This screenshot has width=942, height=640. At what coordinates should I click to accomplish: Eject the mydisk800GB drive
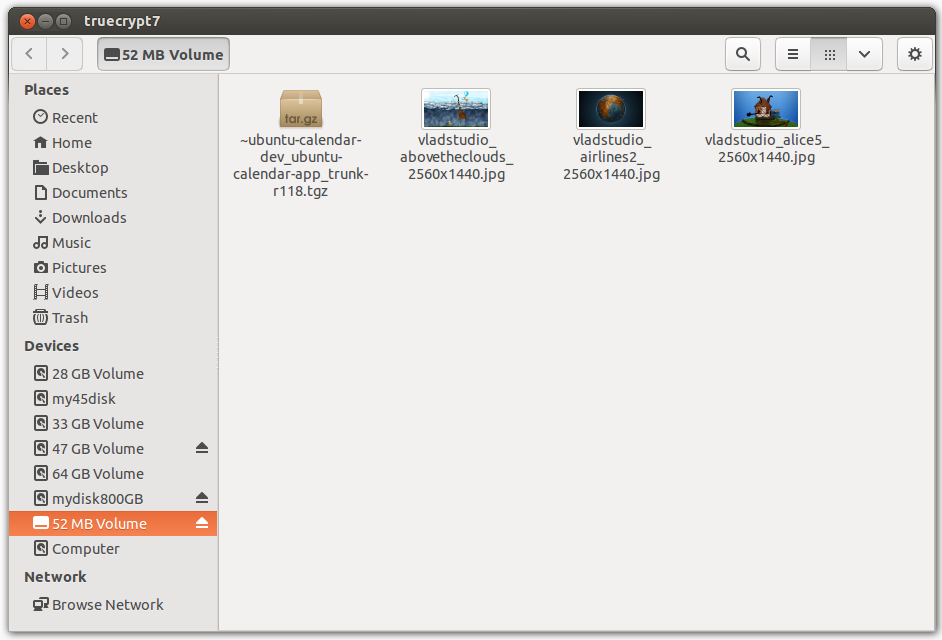[202, 498]
